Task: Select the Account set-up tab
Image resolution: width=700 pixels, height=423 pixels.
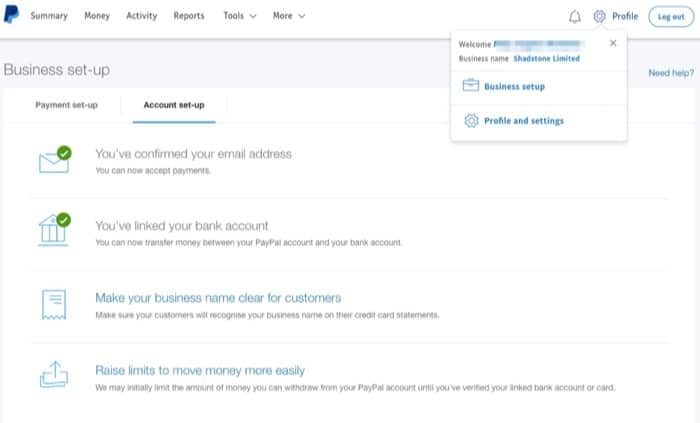Action: 174,105
